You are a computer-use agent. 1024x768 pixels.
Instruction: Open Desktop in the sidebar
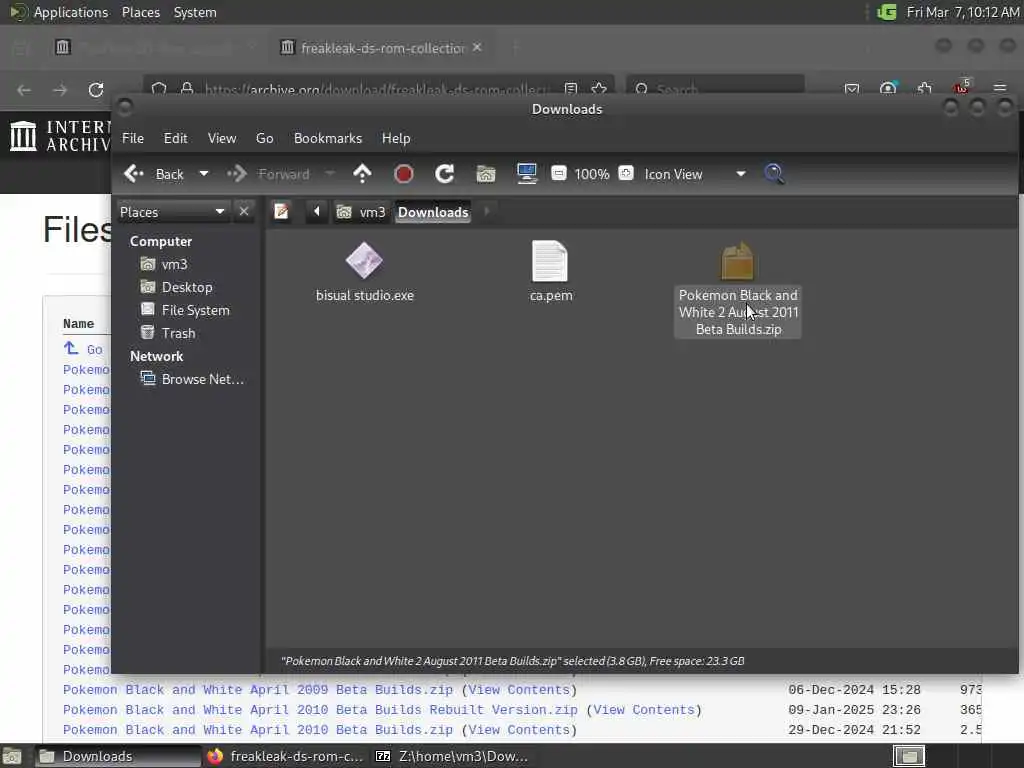click(176, 287)
